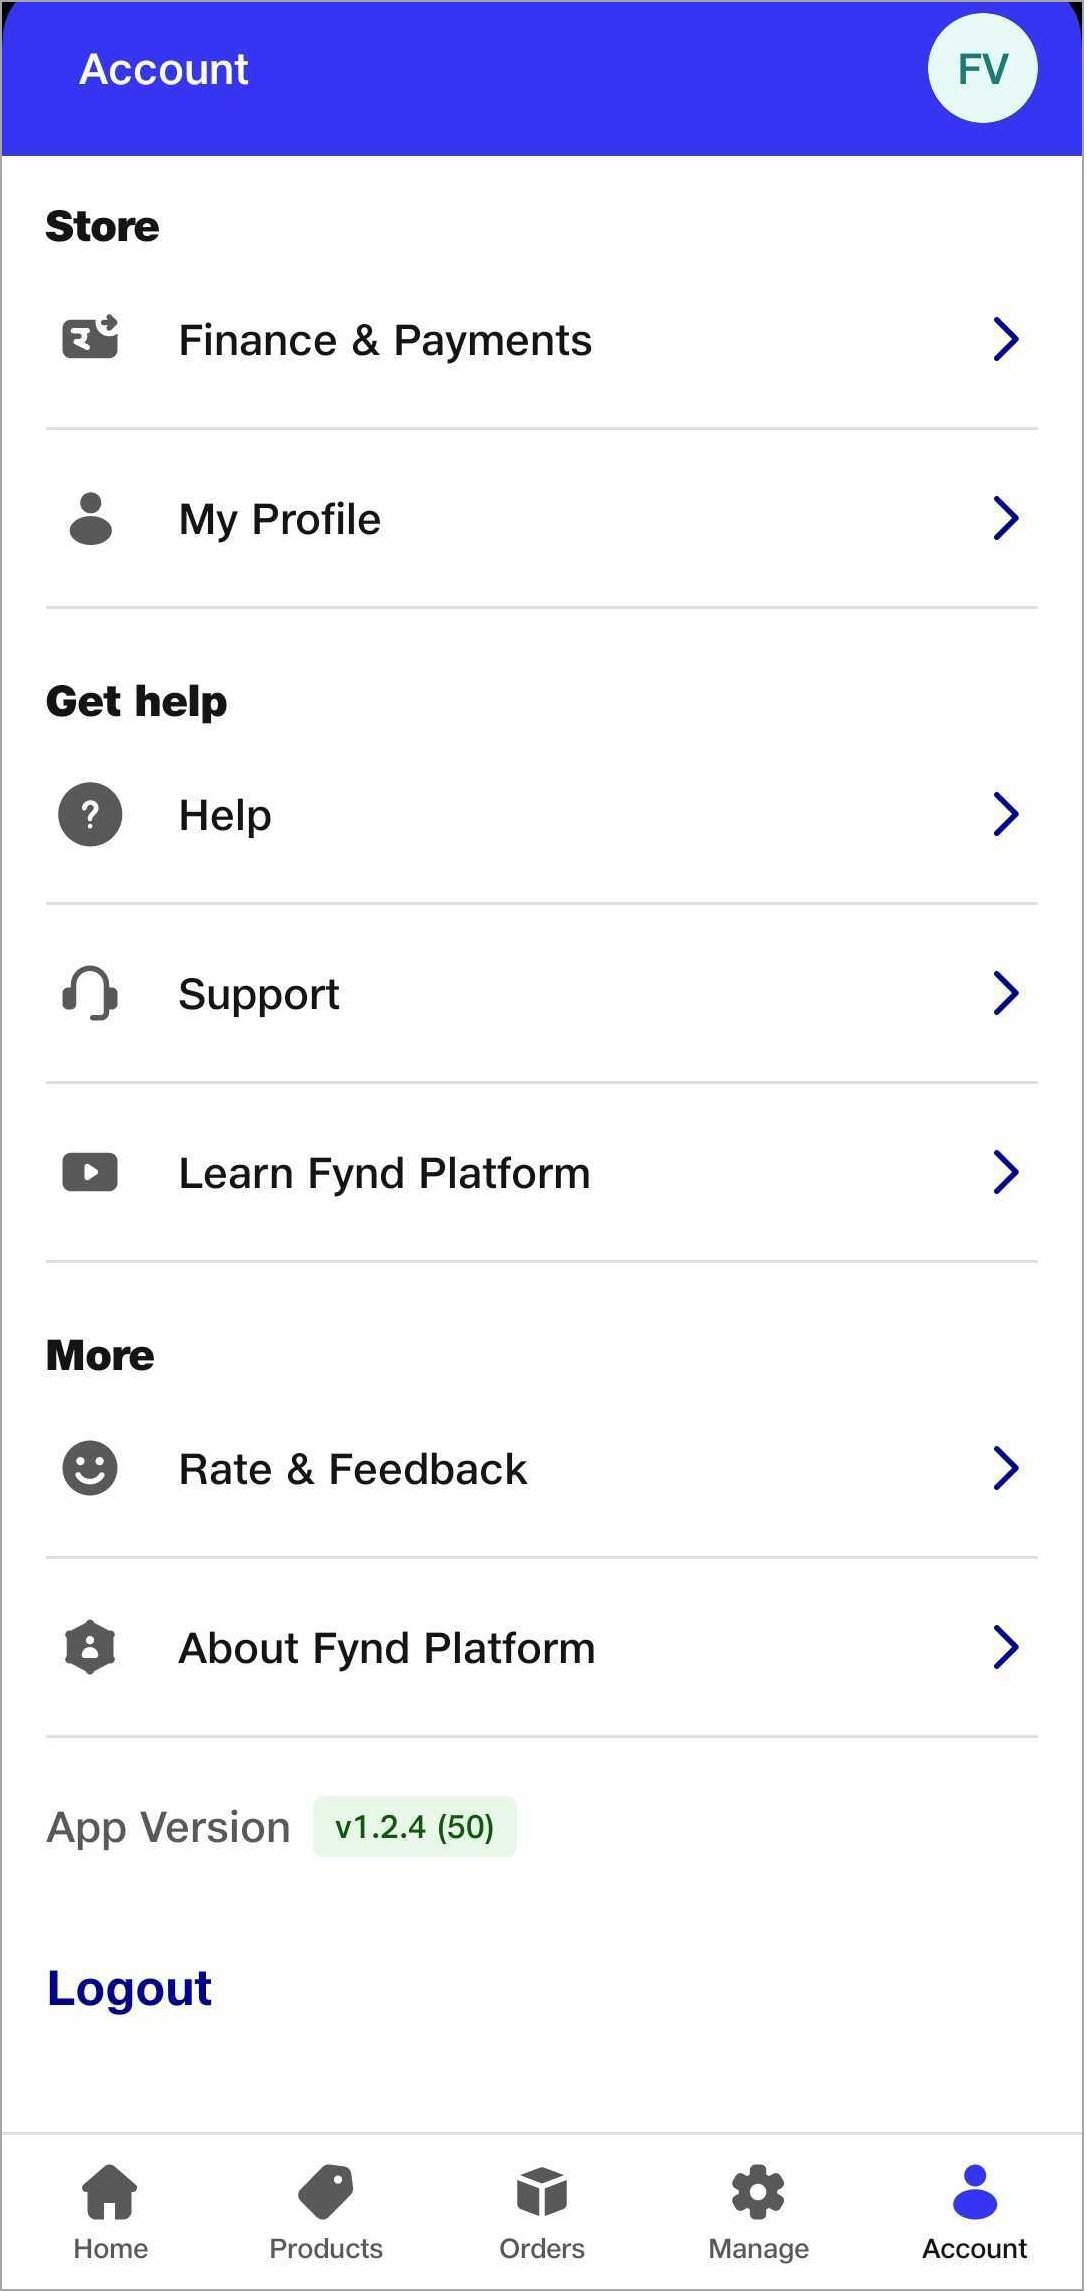This screenshot has height=2291, width=1087.
Task: Expand Support with its arrow chevron
Action: pyautogui.click(x=1006, y=993)
